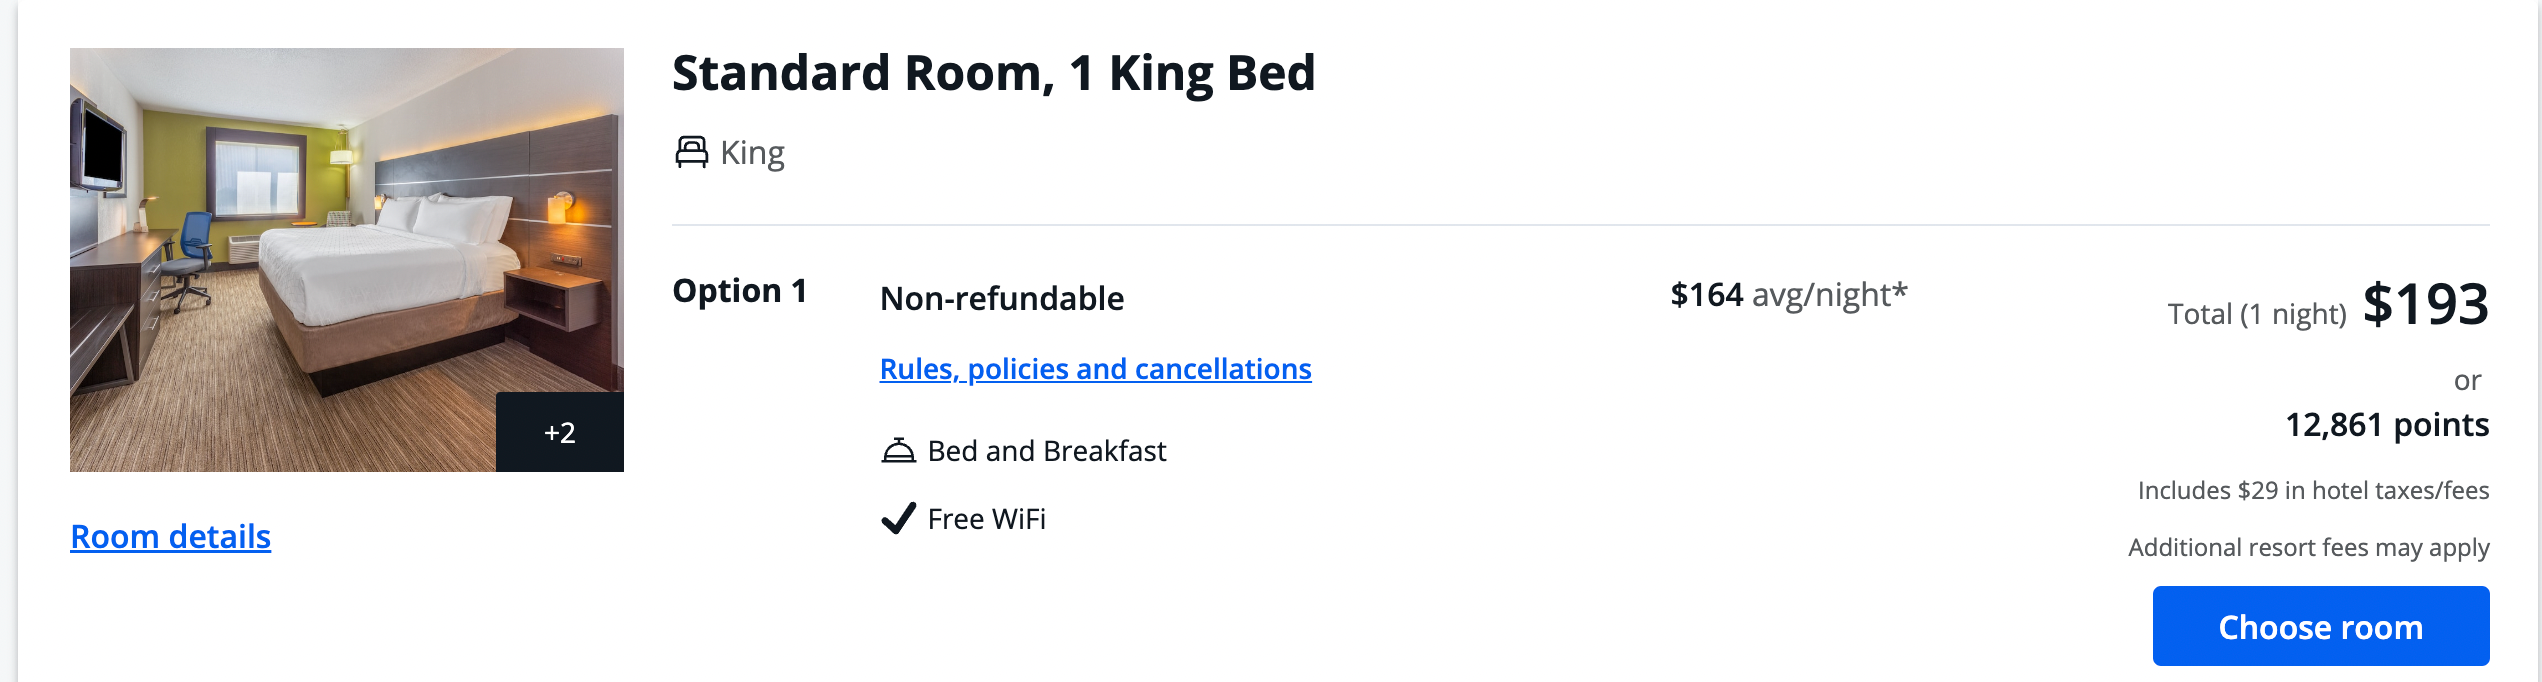Image resolution: width=2542 pixels, height=682 pixels.
Task: Click the Bed and Breakfast bell icon
Action: tap(901, 449)
